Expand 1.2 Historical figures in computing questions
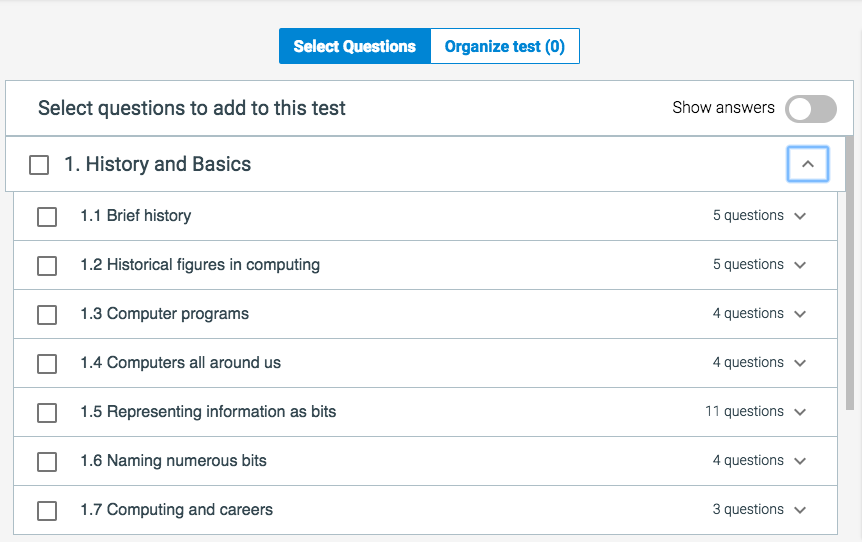This screenshot has width=862, height=542. 800,265
